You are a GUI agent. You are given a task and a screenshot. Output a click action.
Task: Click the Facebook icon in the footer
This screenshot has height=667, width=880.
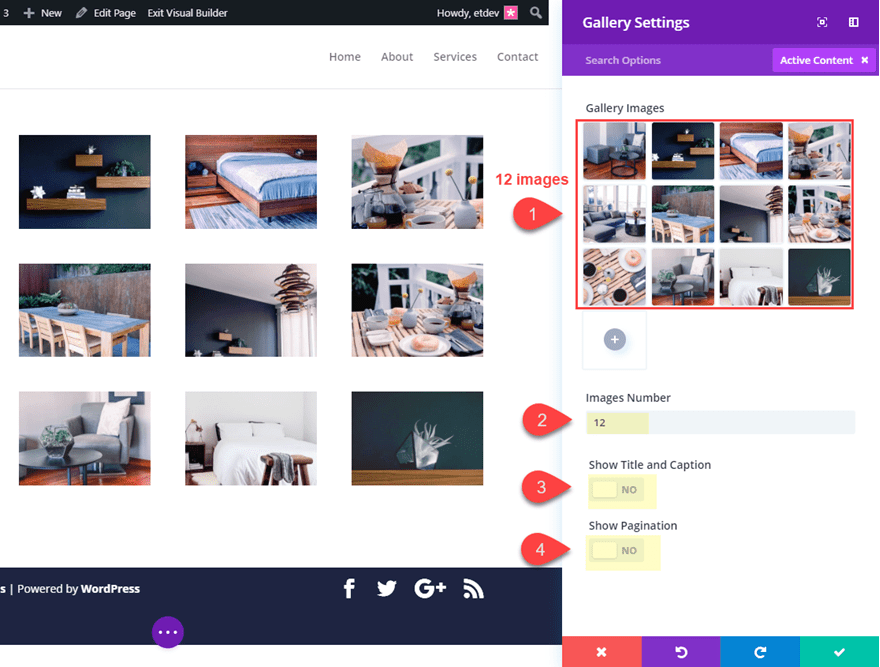click(349, 589)
